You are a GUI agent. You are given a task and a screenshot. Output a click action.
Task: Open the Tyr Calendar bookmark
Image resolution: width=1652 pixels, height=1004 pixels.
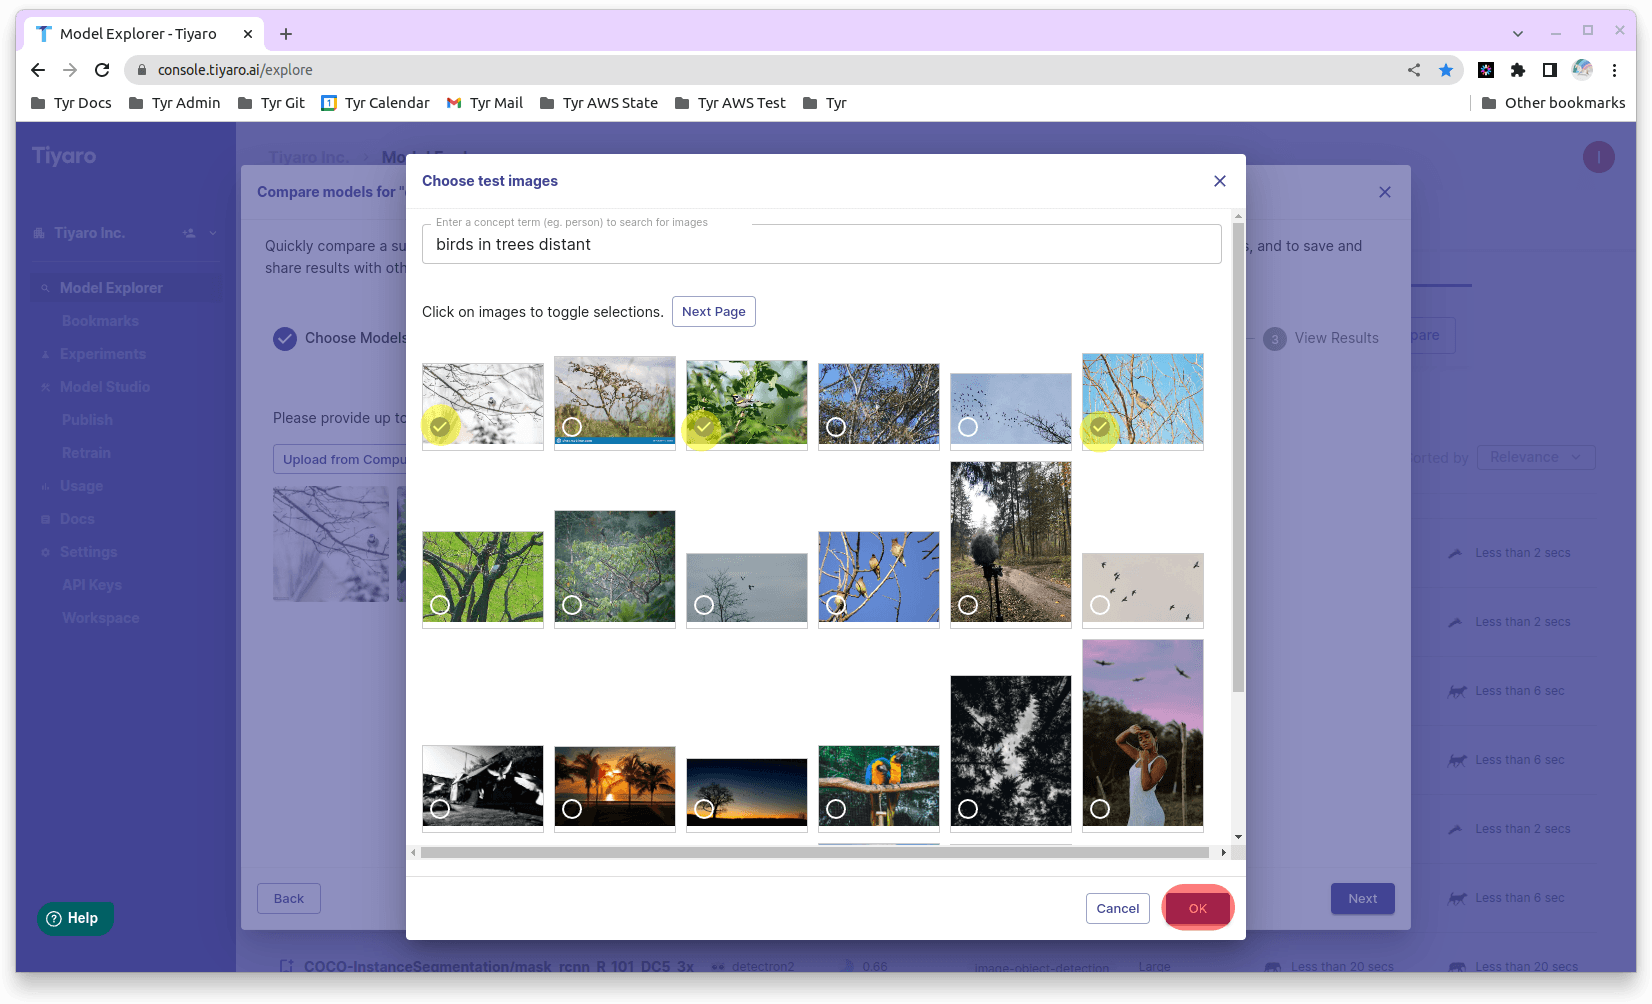[x=375, y=103]
